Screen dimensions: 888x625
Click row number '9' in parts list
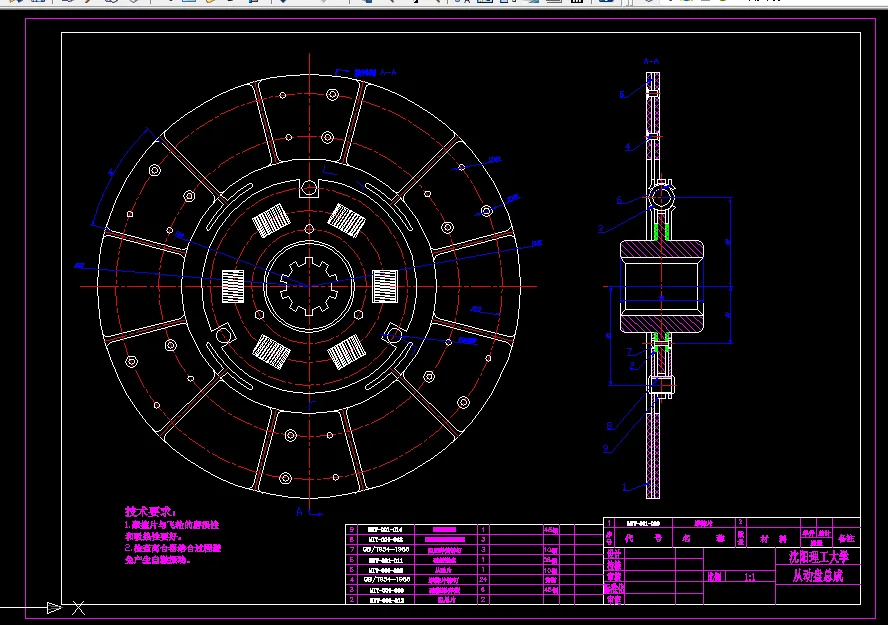(x=352, y=529)
